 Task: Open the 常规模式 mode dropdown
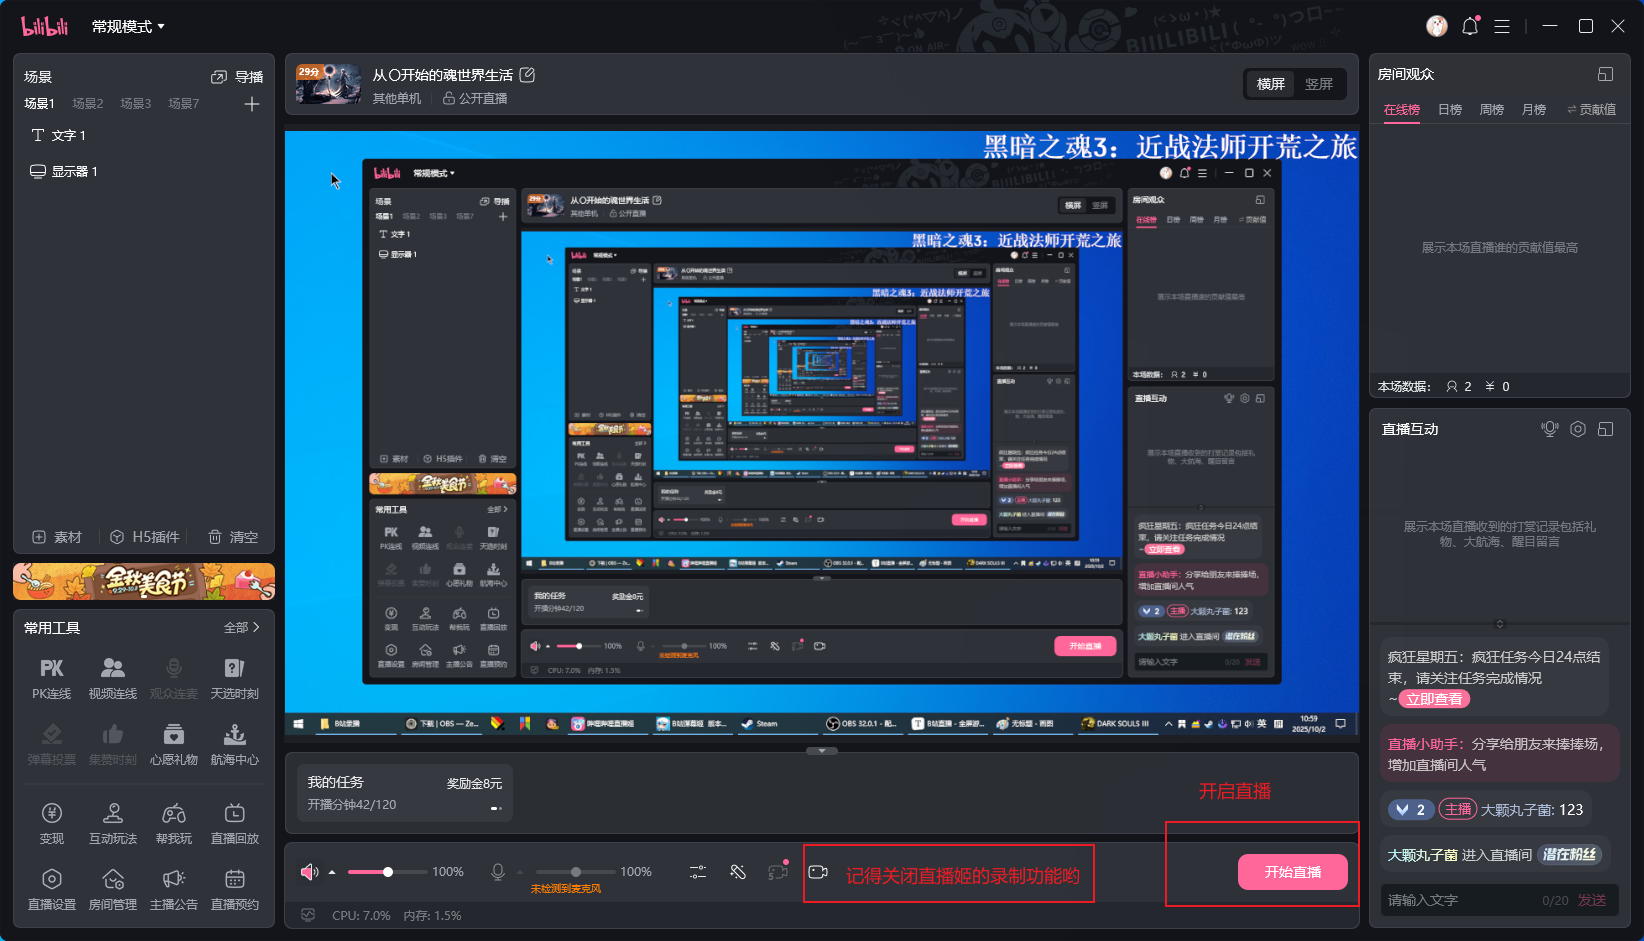click(128, 27)
